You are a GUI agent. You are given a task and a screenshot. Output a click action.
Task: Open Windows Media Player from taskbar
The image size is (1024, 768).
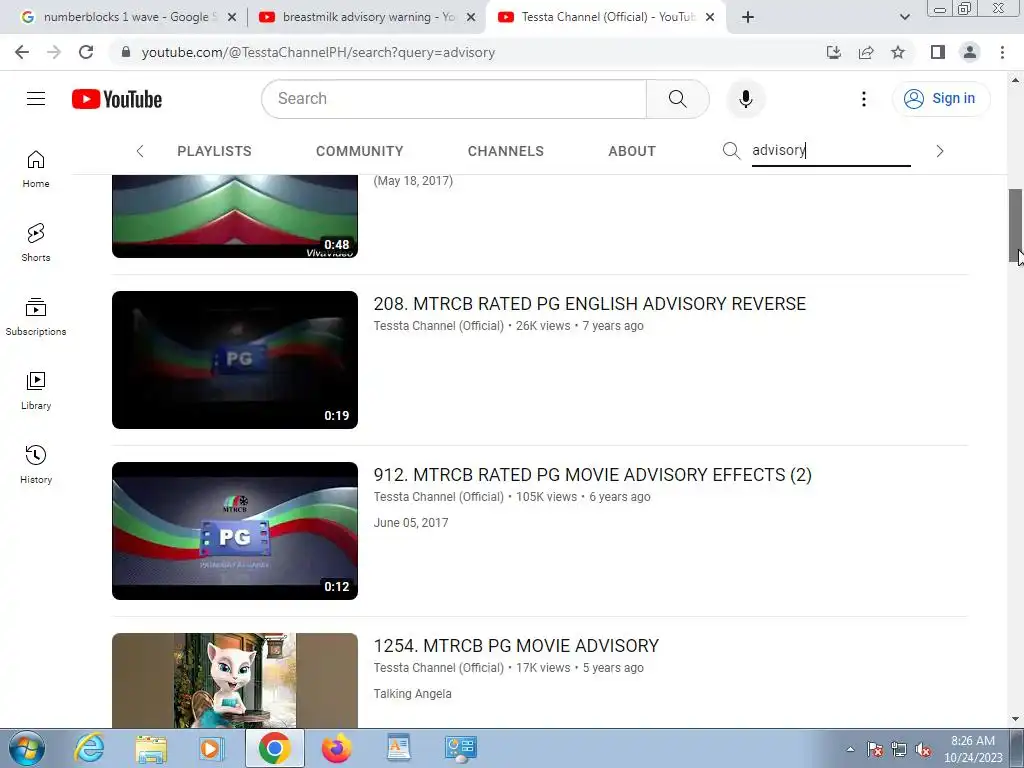212,748
